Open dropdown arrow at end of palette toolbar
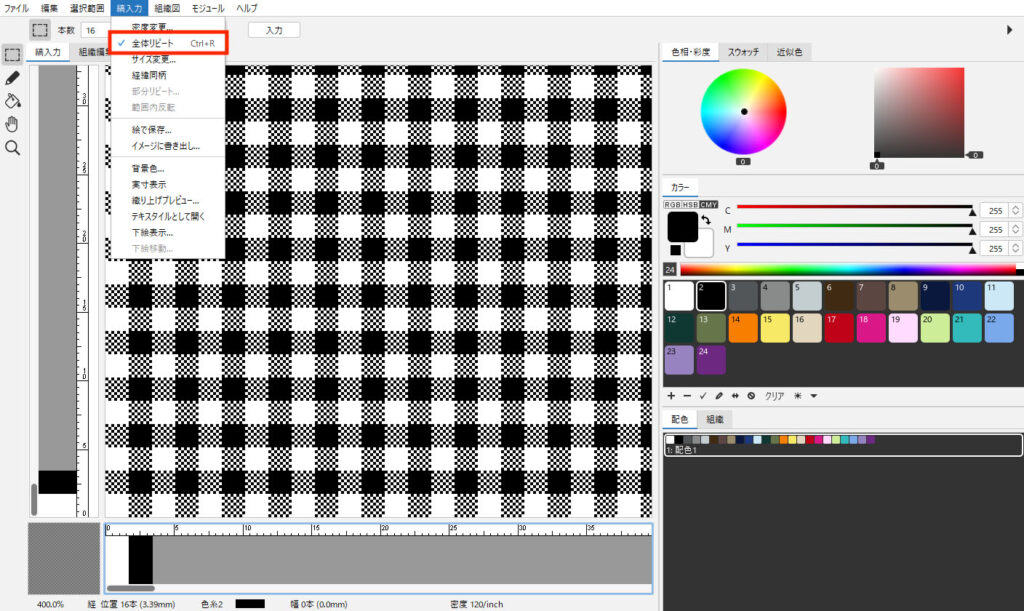1024x611 pixels. click(x=814, y=396)
